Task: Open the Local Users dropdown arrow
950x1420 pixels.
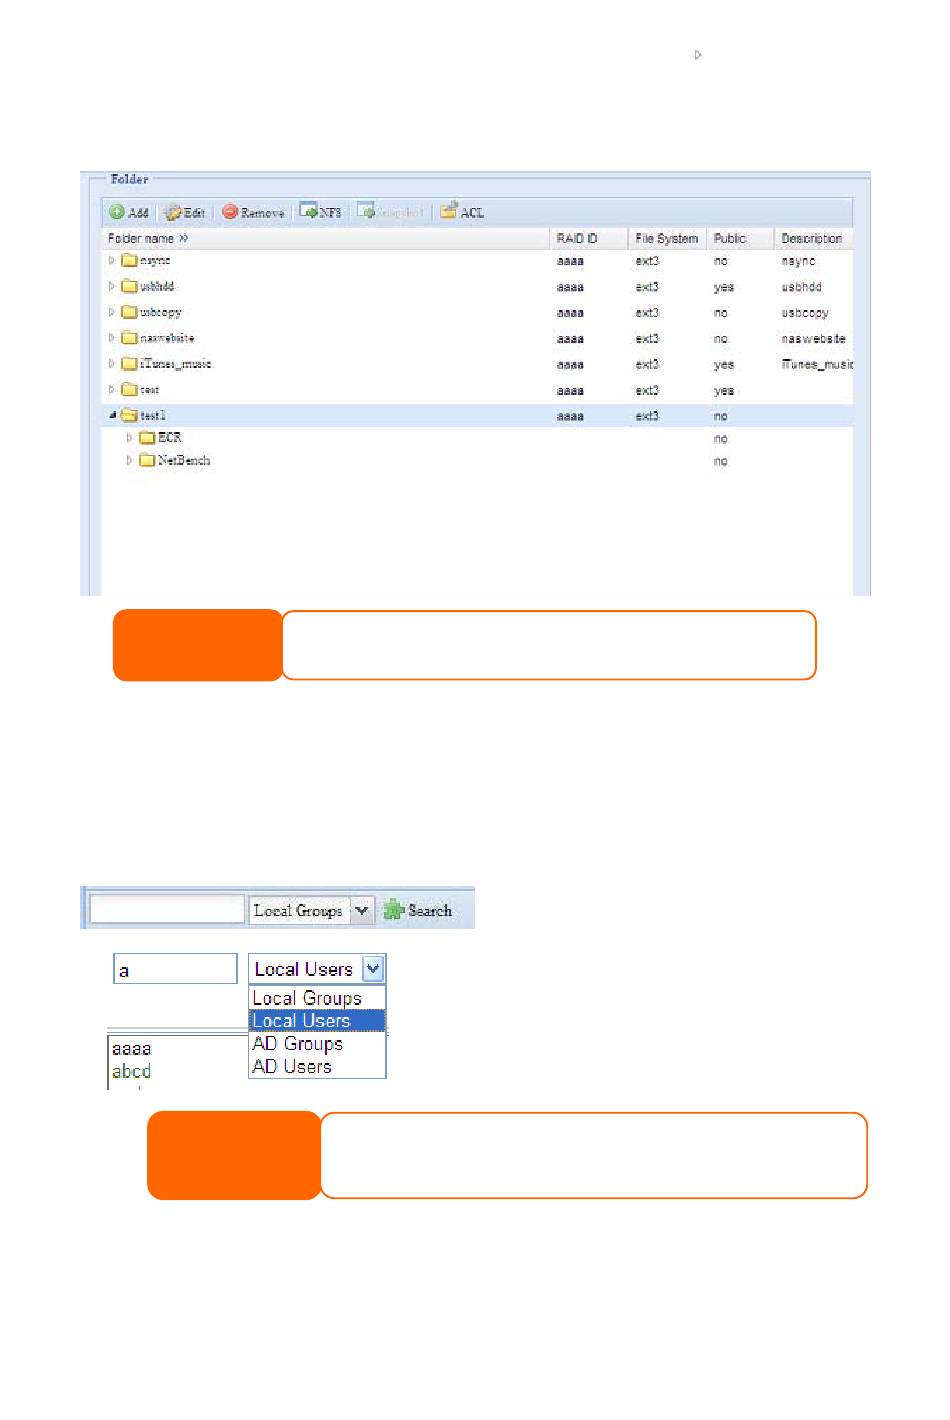Action: click(373, 968)
